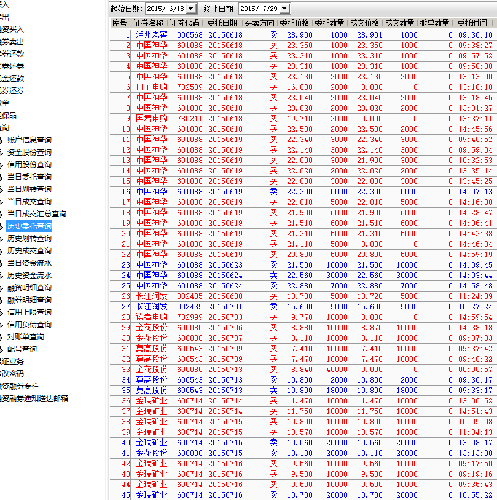Screen dimensions: 497x500
Task: Select the 泸州老窖 name cell
Action: coord(152,35)
